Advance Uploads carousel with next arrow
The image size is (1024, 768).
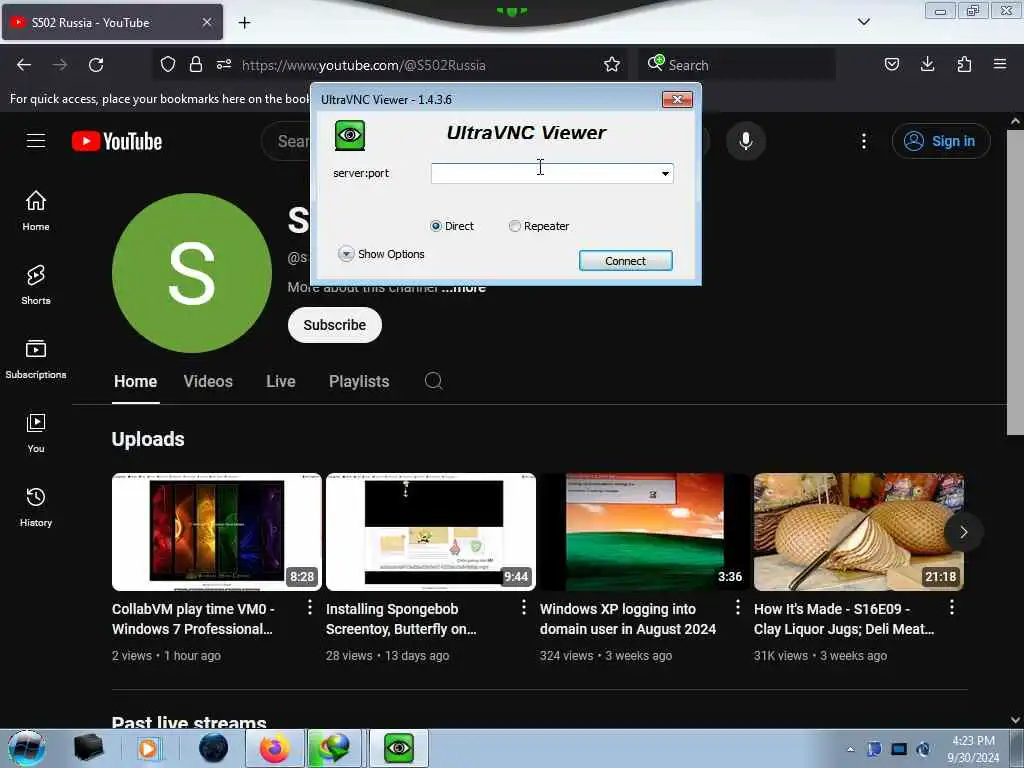(963, 532)
